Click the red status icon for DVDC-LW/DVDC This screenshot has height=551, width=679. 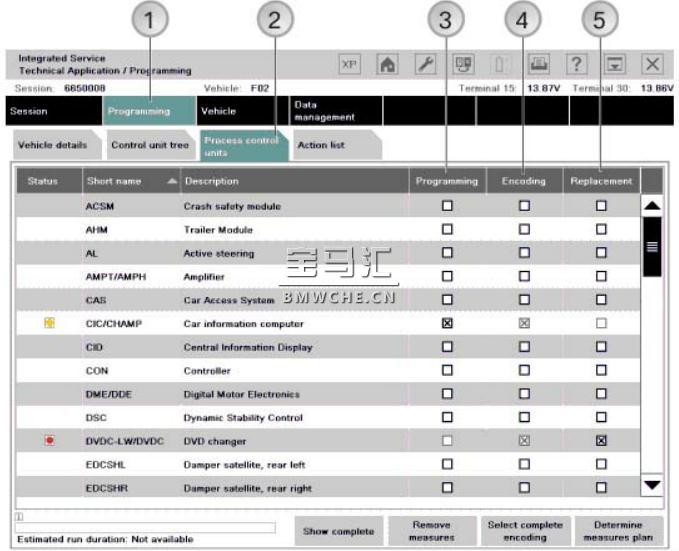49,441
